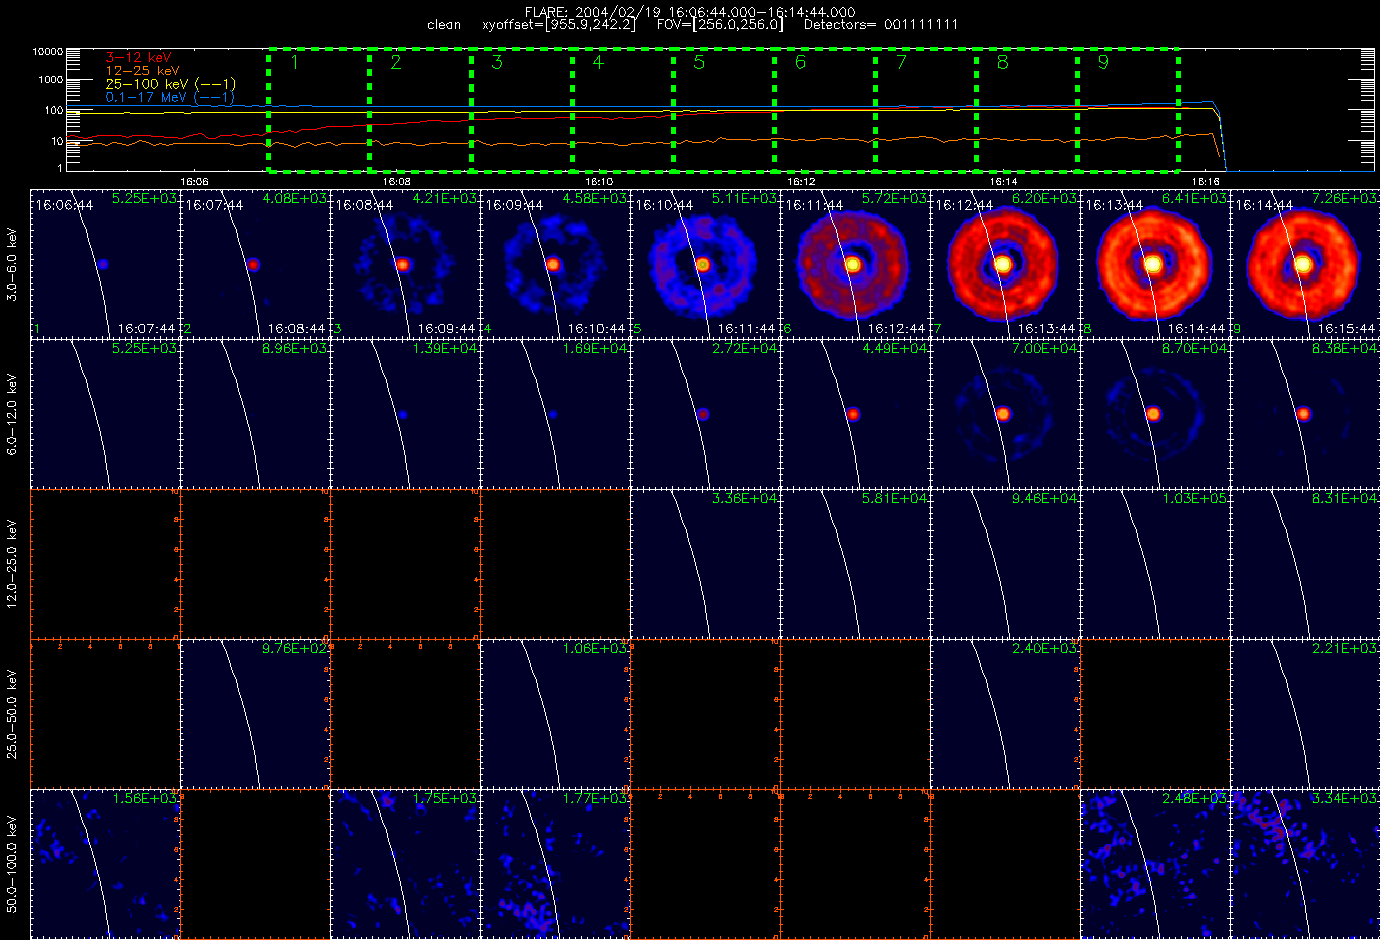Click the '10000' y-axis label on light curve
Viewport: 1380px width, 940px height.
coord(47,51)
